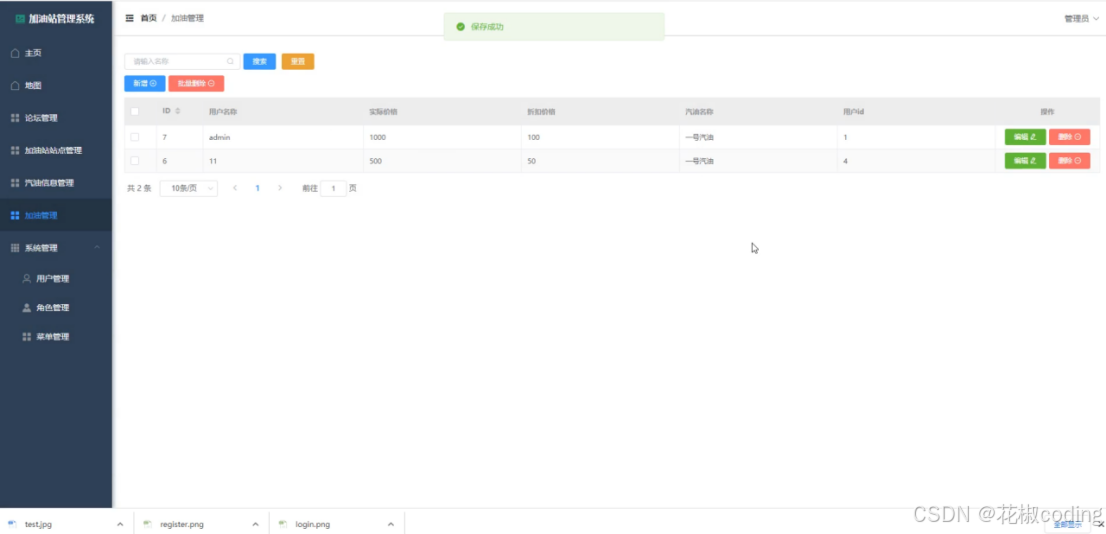1106x534 pixels.
Task: Select page 1 in the pagination
Action: point(257,188)
